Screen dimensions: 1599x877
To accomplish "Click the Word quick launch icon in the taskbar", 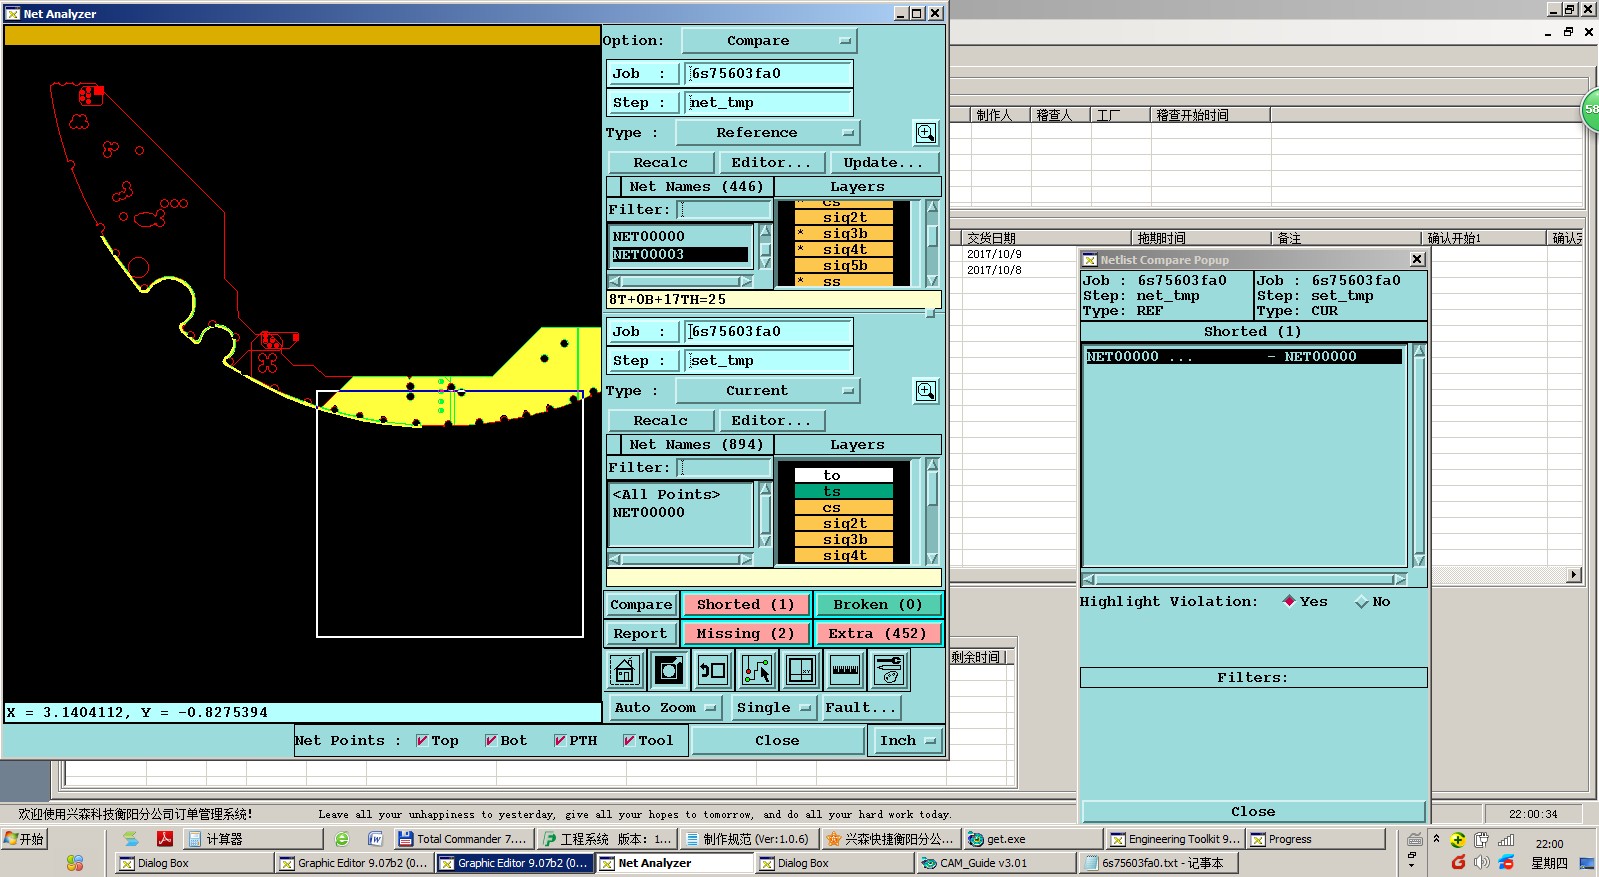I will [375, 839].
